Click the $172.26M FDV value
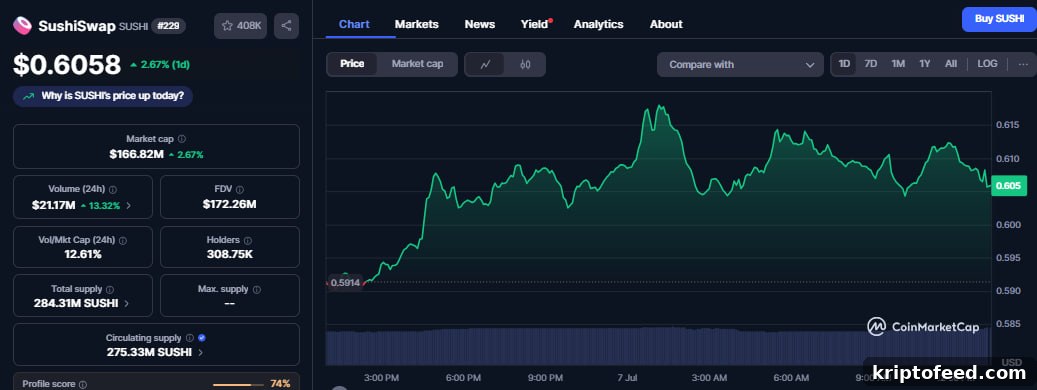This screenshot has height=390, width=1037. (229, 204)
